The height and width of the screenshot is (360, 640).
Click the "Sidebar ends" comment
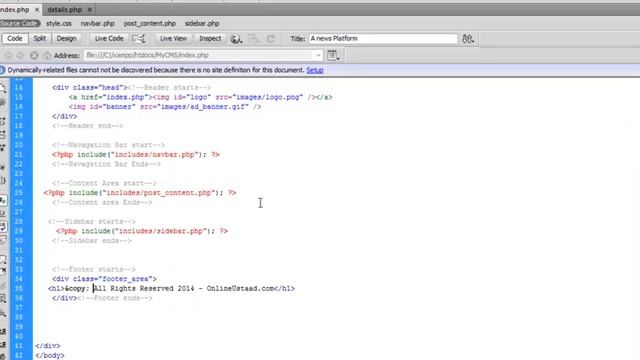point(91,241)
